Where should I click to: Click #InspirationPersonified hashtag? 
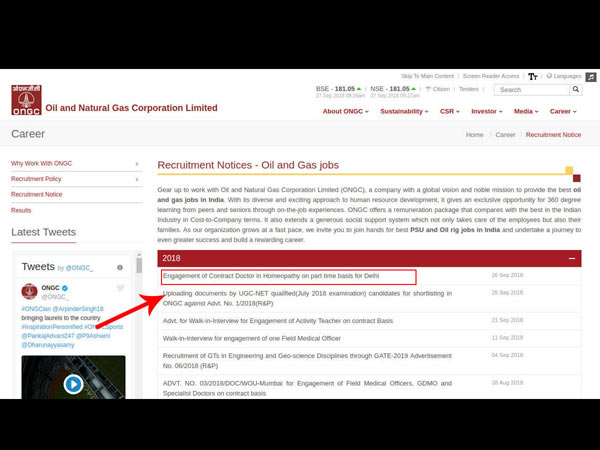point(52,327)
